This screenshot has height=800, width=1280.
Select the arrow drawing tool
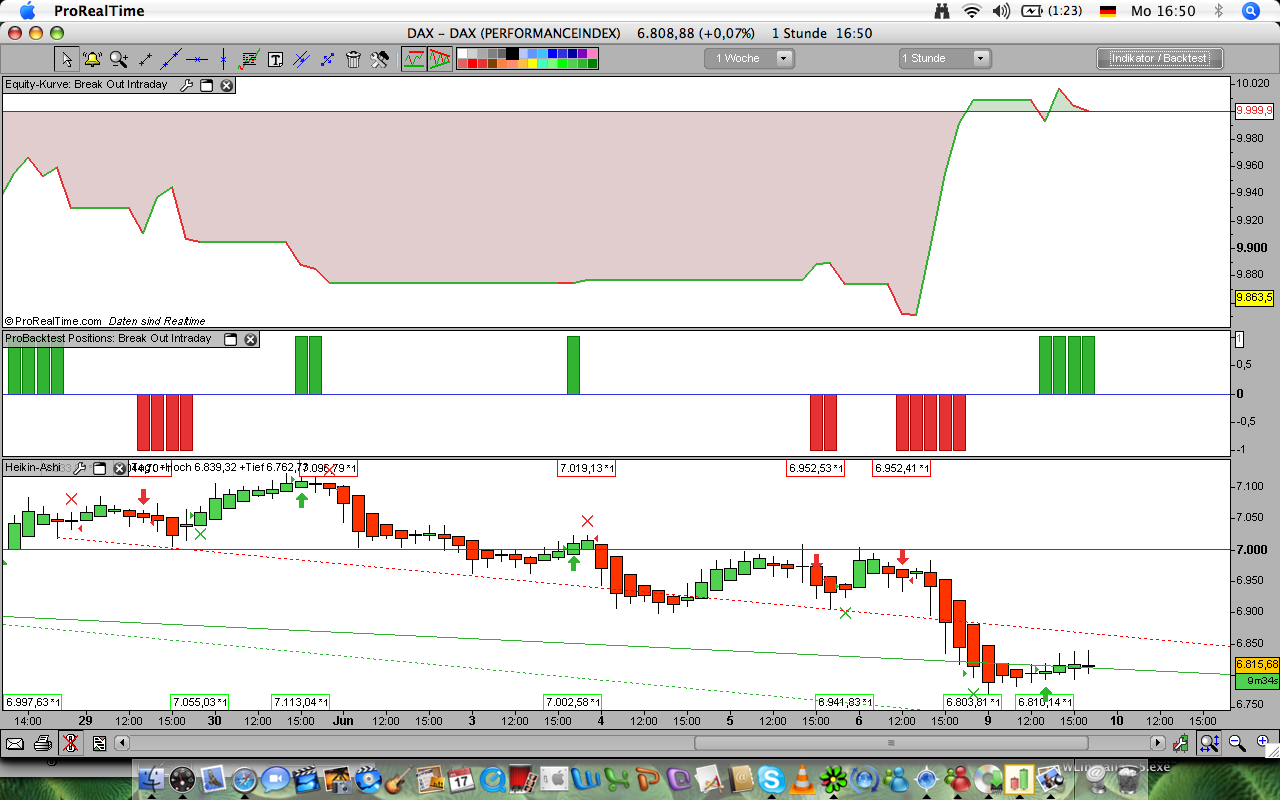[327, 59]
